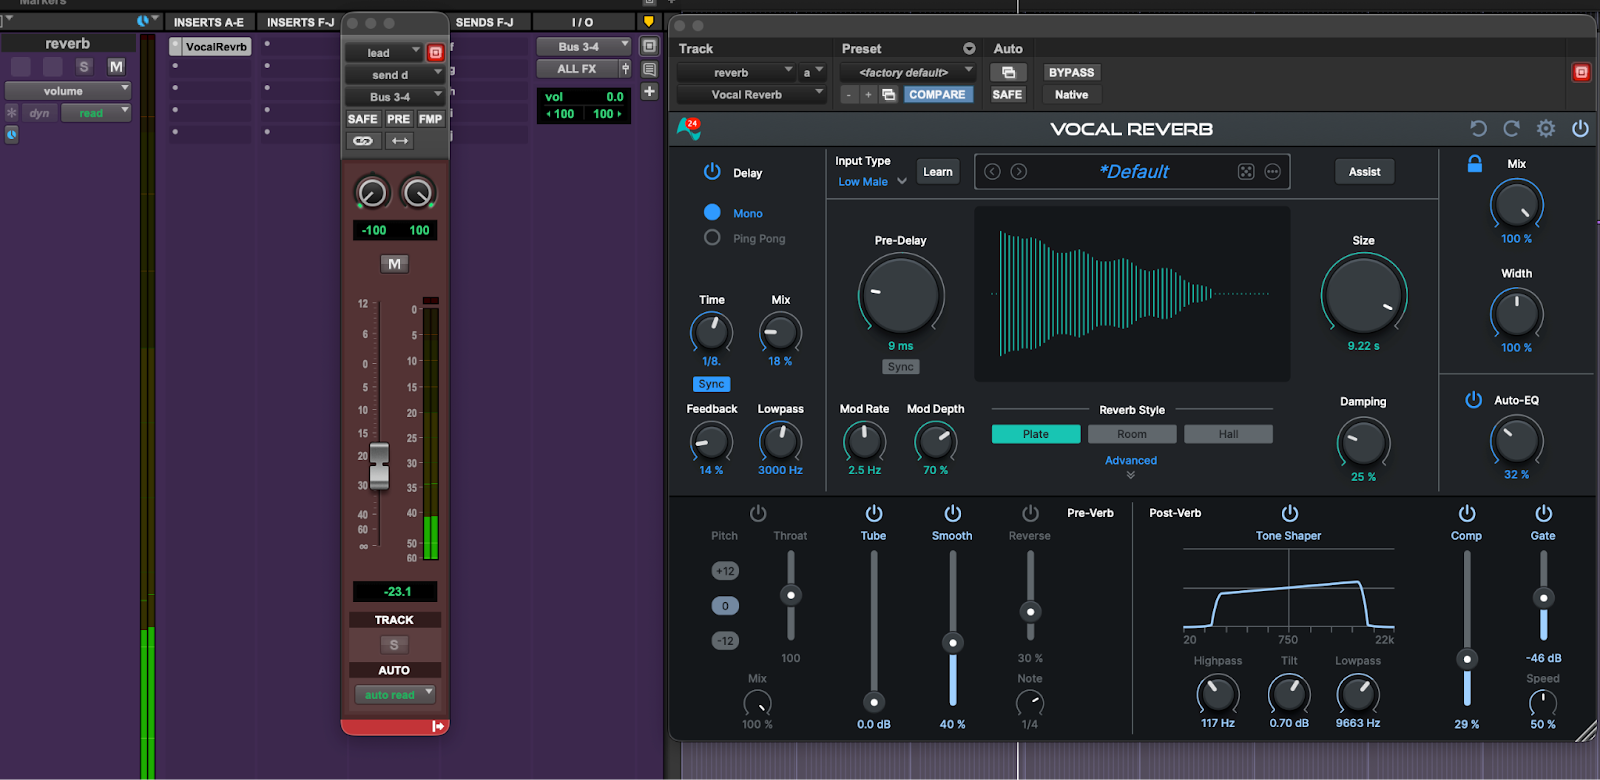Toggle the Reverse power button
1600x780 pixels.
click(x=1030, y=513)
